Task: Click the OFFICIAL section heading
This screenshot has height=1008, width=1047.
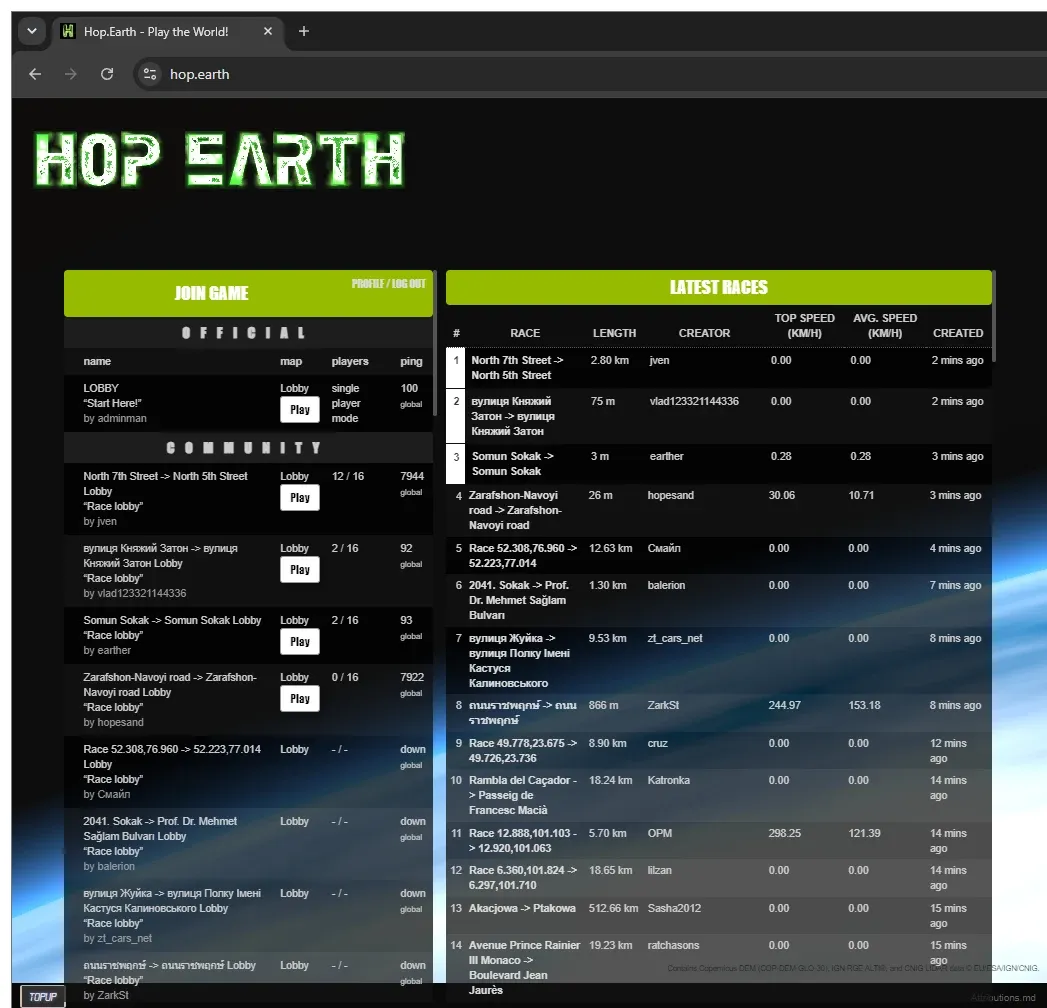Action: point(244,332)
